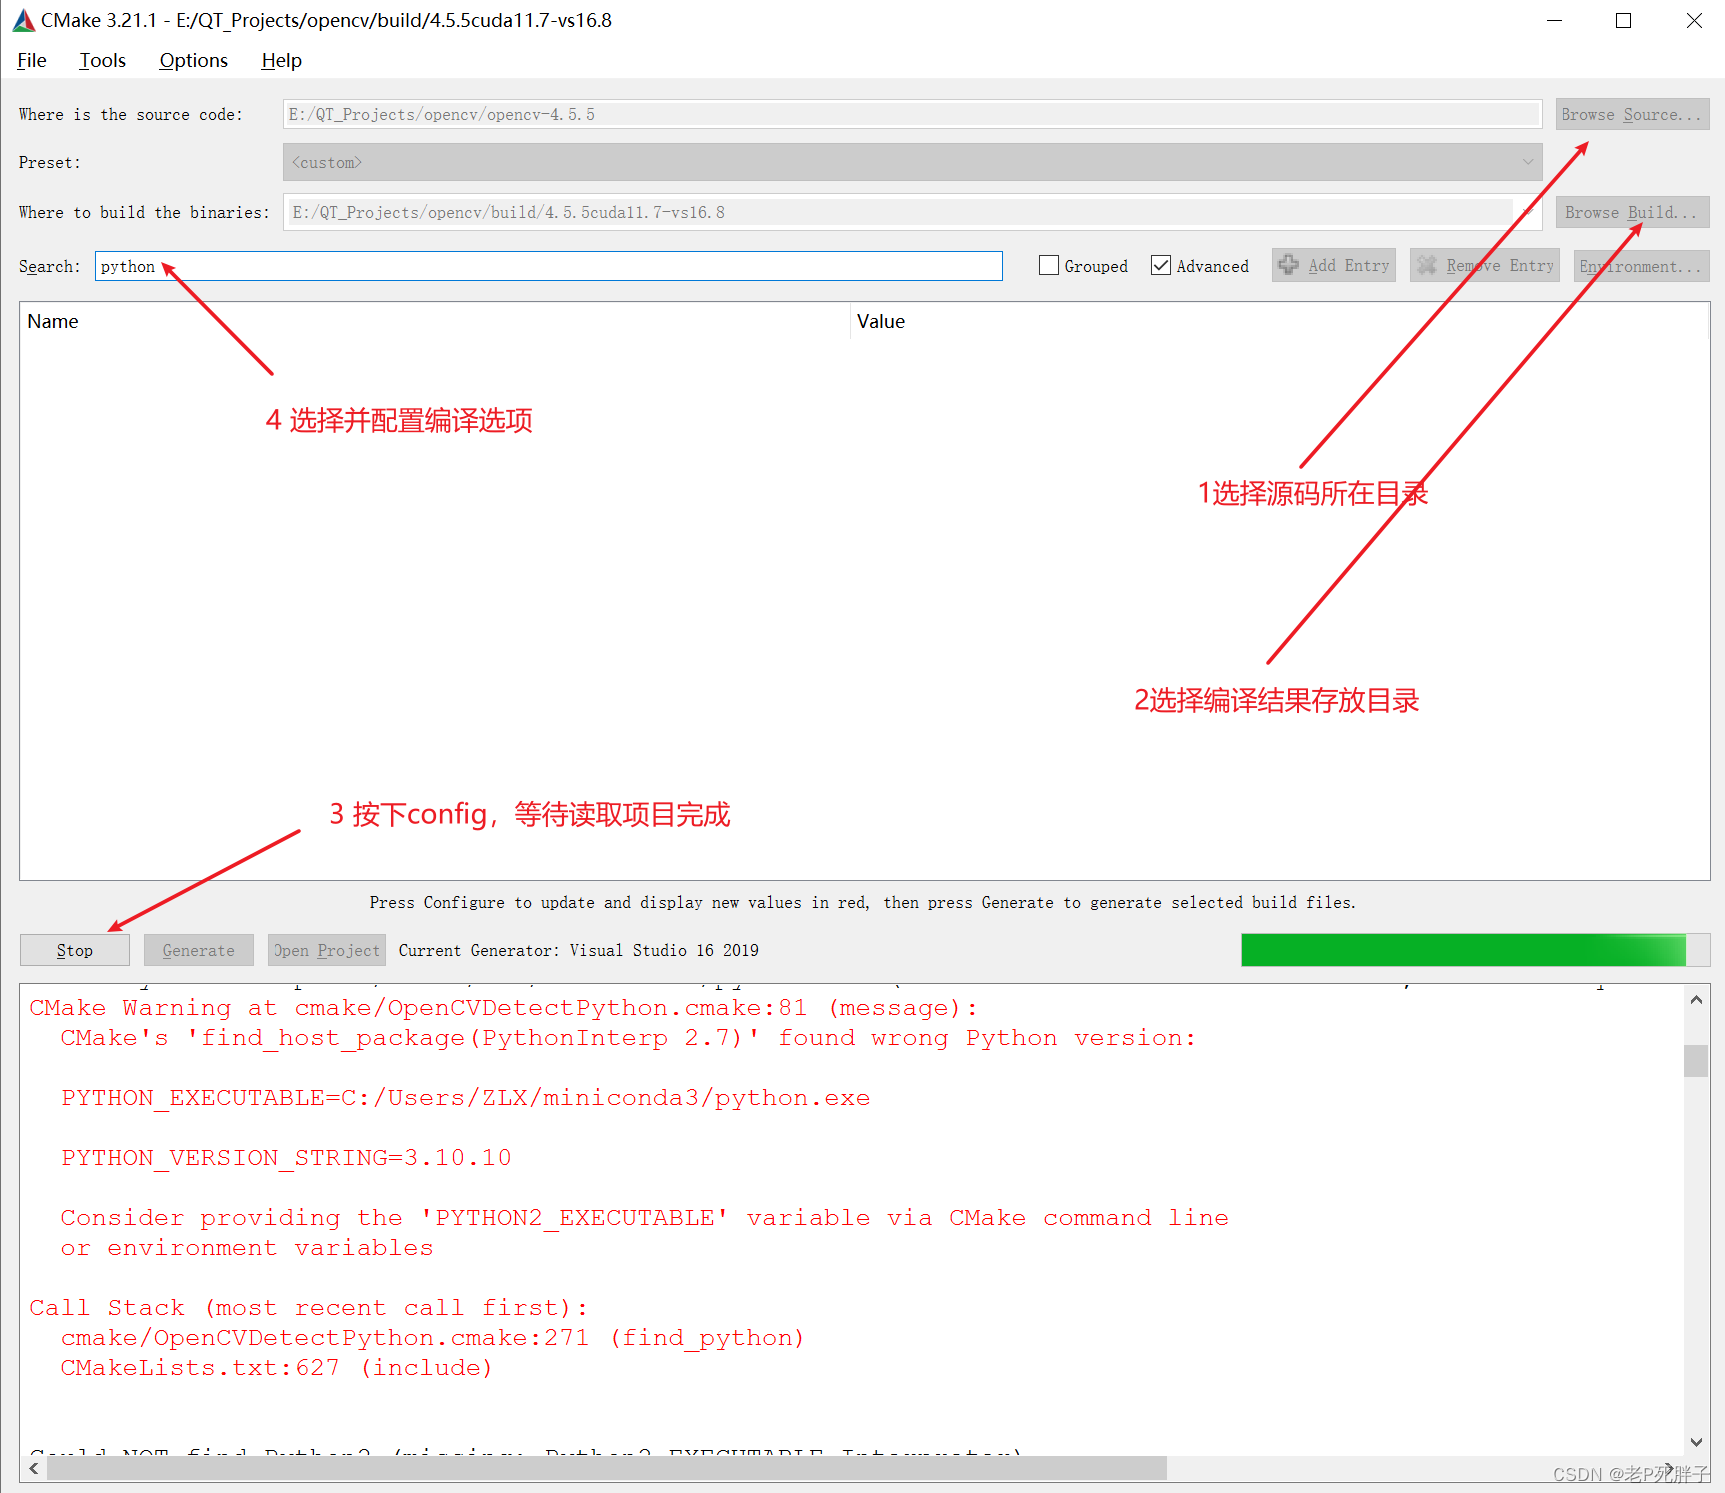Click the Remove Entry icon
This screenshot has width=1725, height=1493.
(x=1428, y=265)
